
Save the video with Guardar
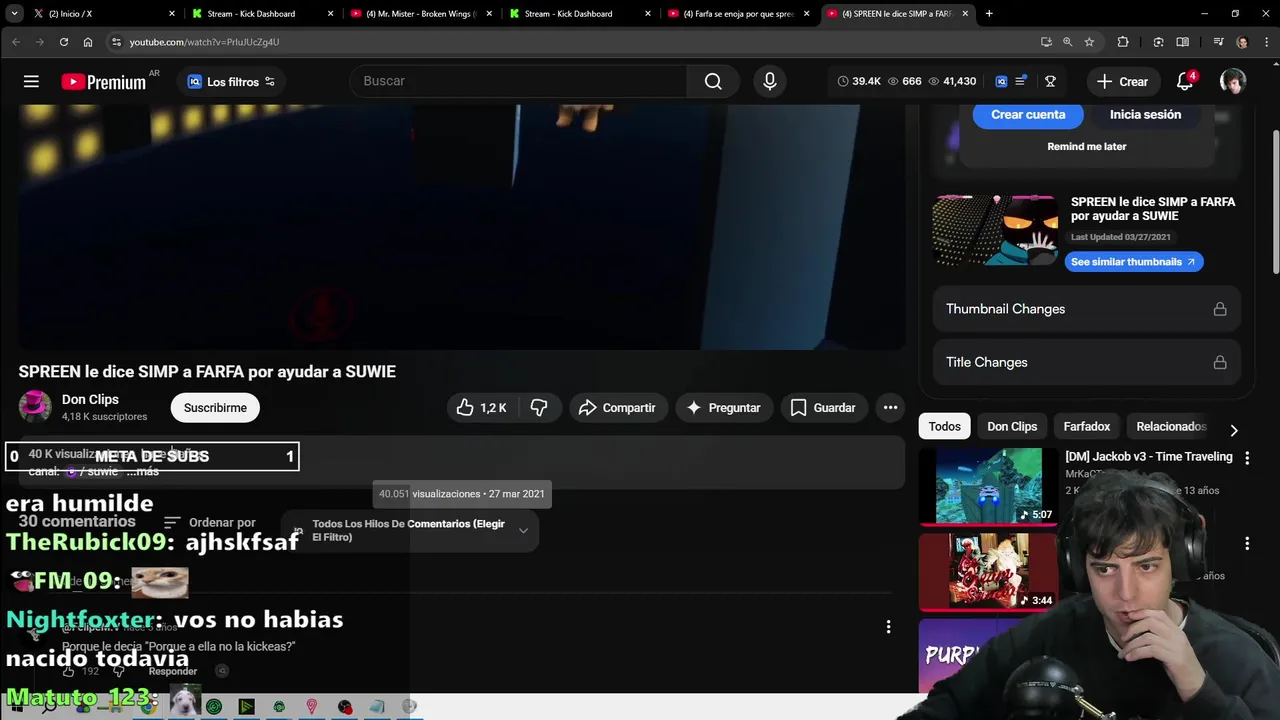click(x=823, y=408)
